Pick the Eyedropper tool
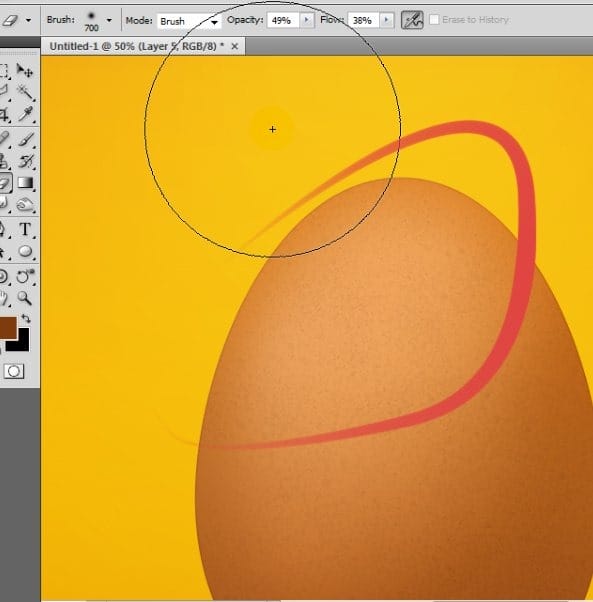Viewport: 593px width, 602px height. click(x=25, y=114)
